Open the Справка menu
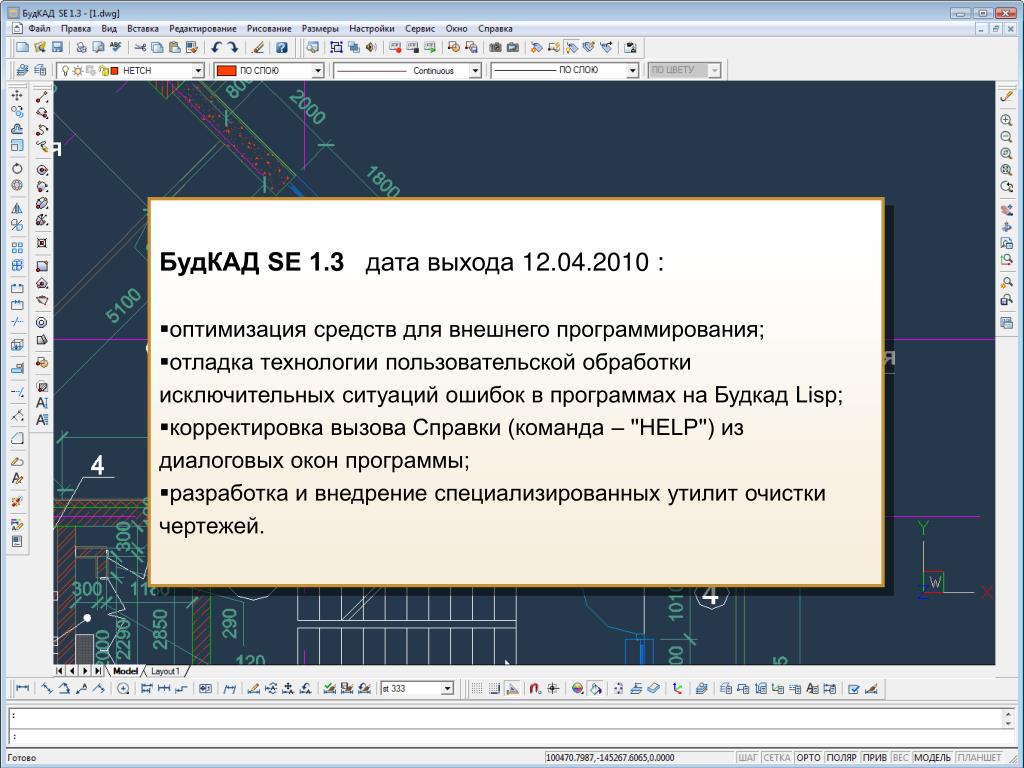The width and height of the screenshot is (1024, 768). 495,29
